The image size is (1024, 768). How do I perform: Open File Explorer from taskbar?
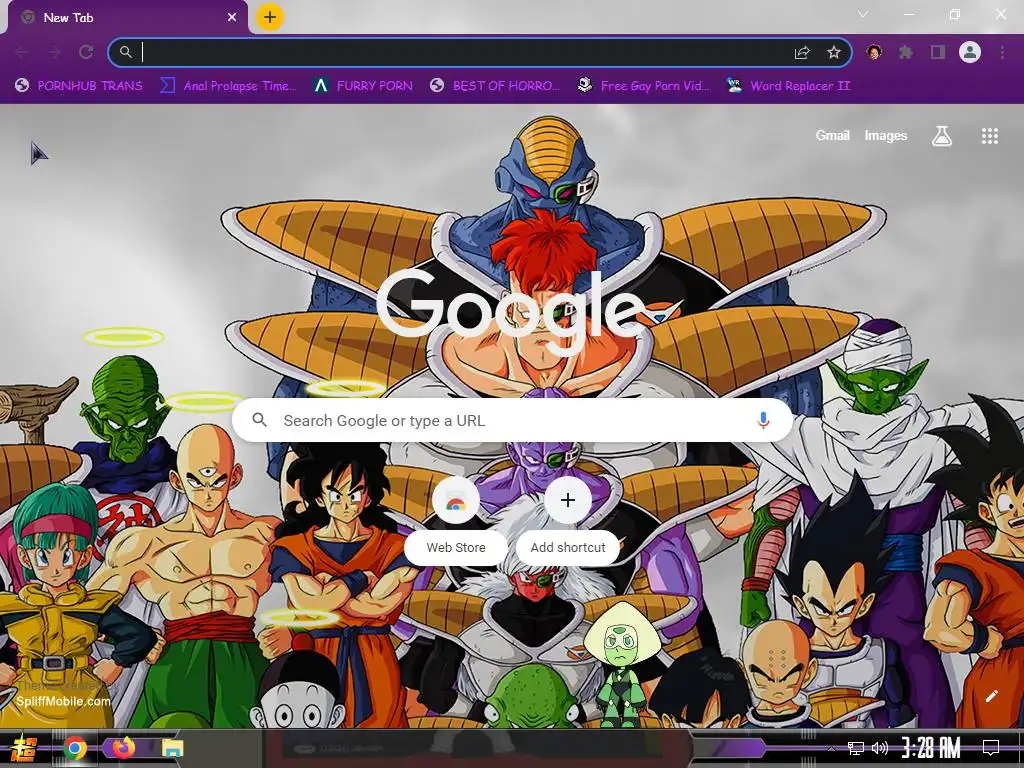pyautogui.click(x=172, y=748)
